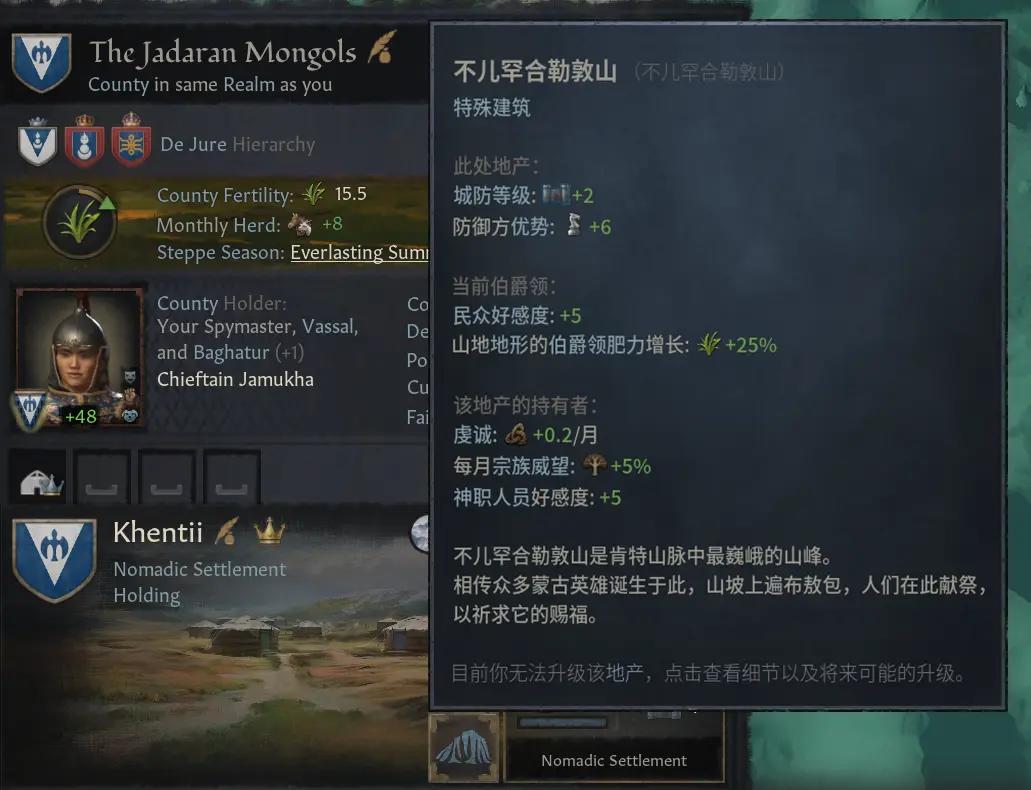This screenshot has width=1031, height=790.
Task: Click the Nomadic Settlement building slot
Action: [x=614, y=747]
